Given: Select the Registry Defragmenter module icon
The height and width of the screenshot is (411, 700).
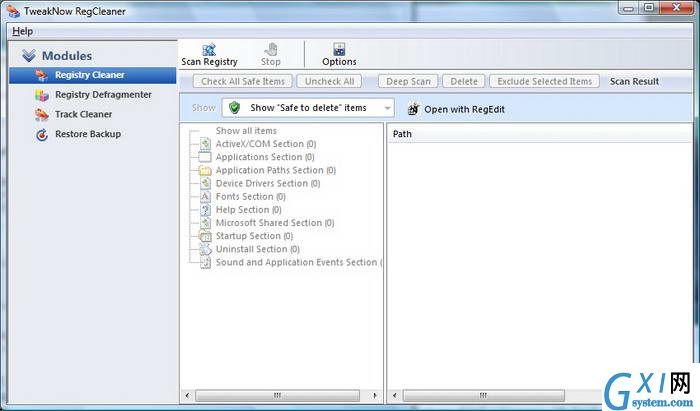Looking at the screenshot, I should tap(42, 95).
